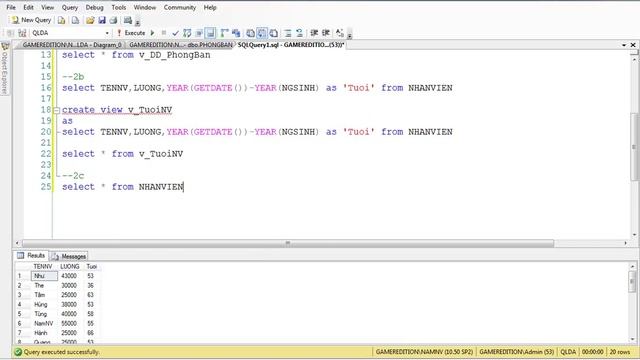Click the Database Engine Query icon
The height and width of the screenshot is (360, 640).
(x=61, y=20)
